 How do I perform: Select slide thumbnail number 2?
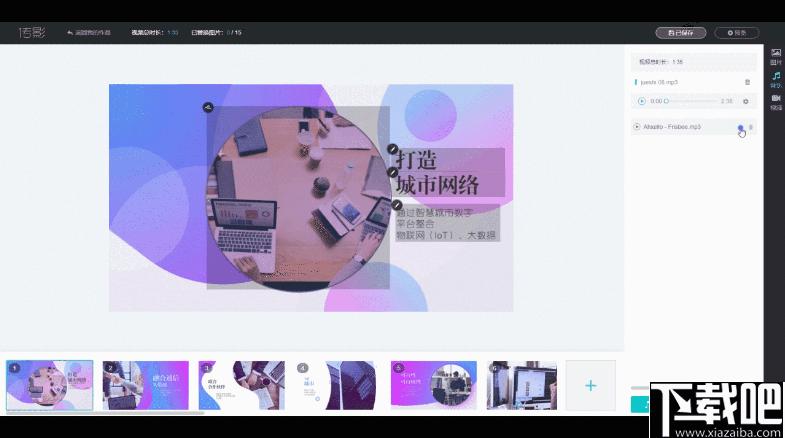[146, 385]
